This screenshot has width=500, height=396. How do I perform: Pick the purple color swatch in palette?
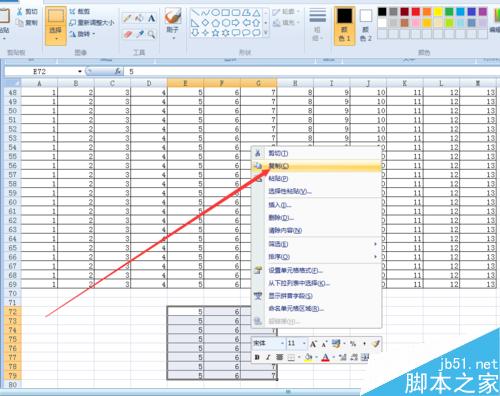tap(482, 12)
